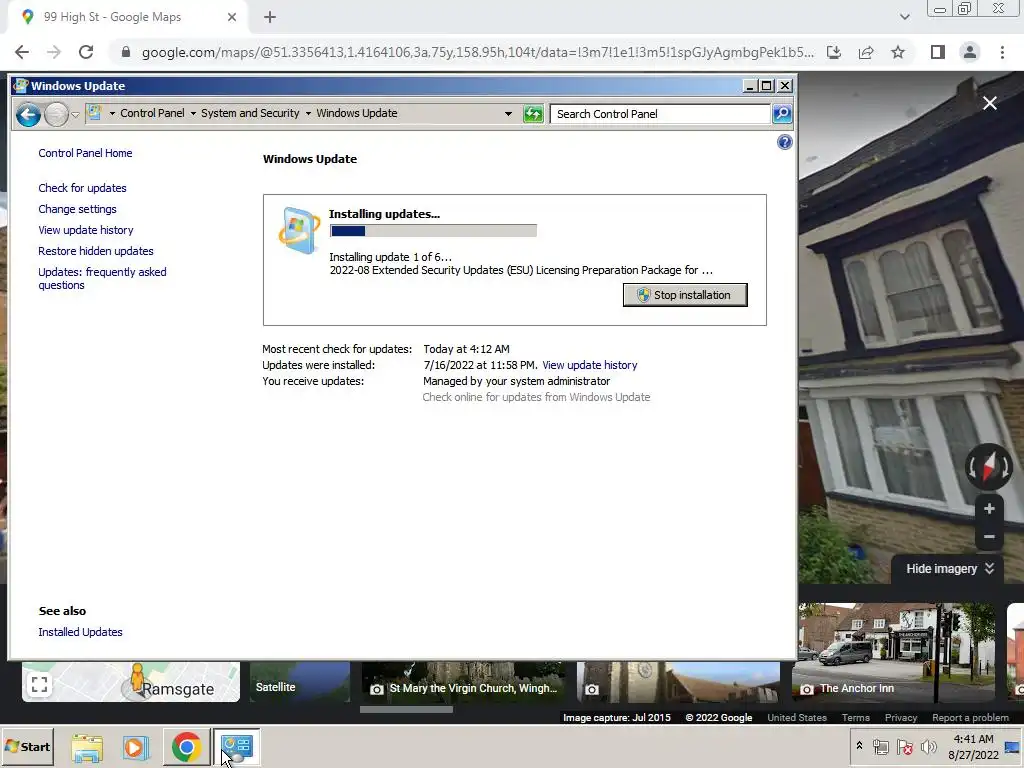Viewport: 1024px width, 768px height.
Task: Toggle Chrome side panel
Action: (937, 52)
